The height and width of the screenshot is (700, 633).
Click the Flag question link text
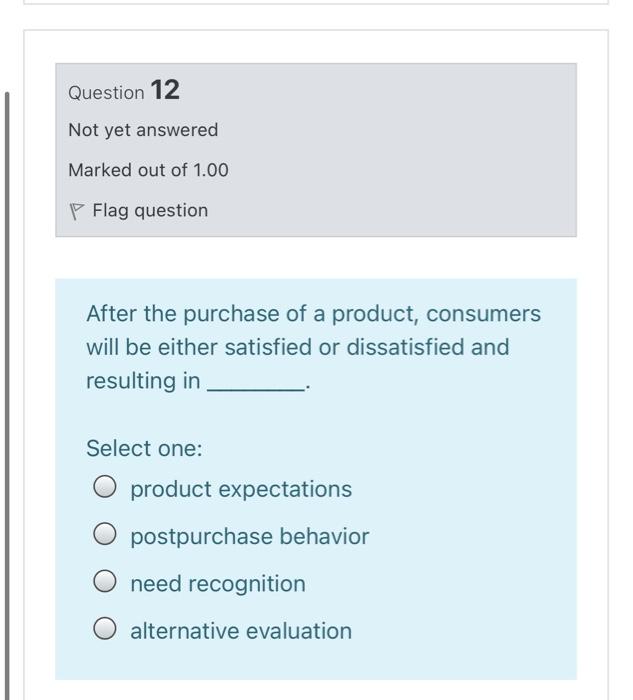tap(150, 211)
